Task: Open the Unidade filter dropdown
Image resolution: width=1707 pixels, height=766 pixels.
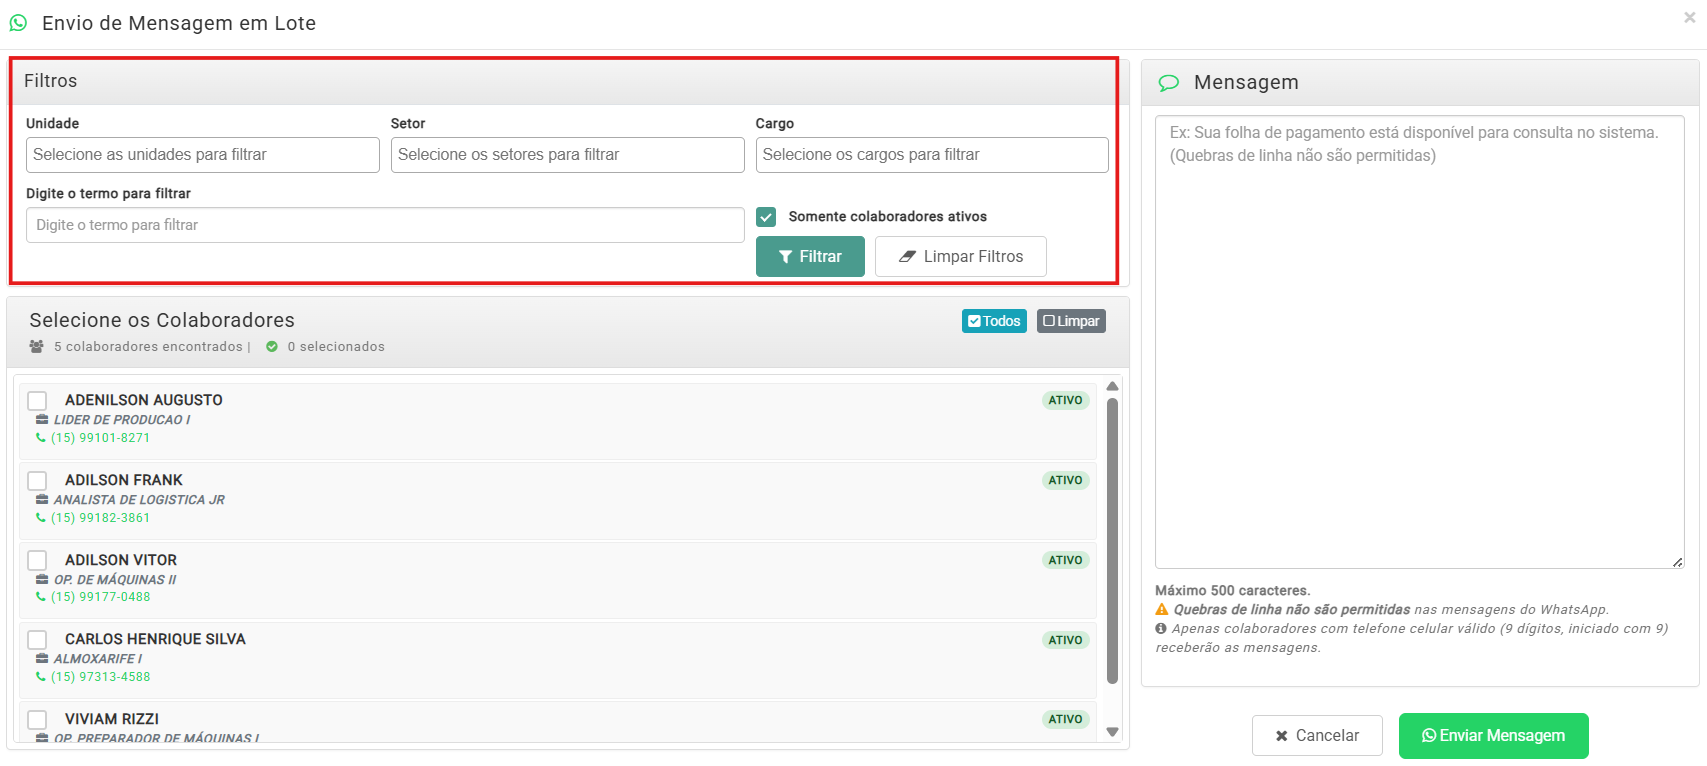Action: [x=202, y=155]
